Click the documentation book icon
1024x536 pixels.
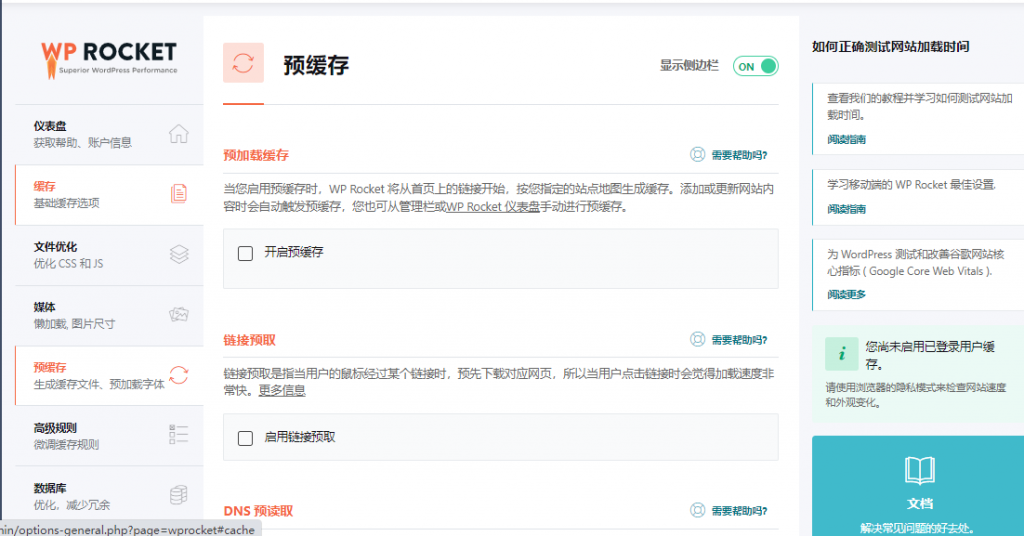tap(920, 471)
